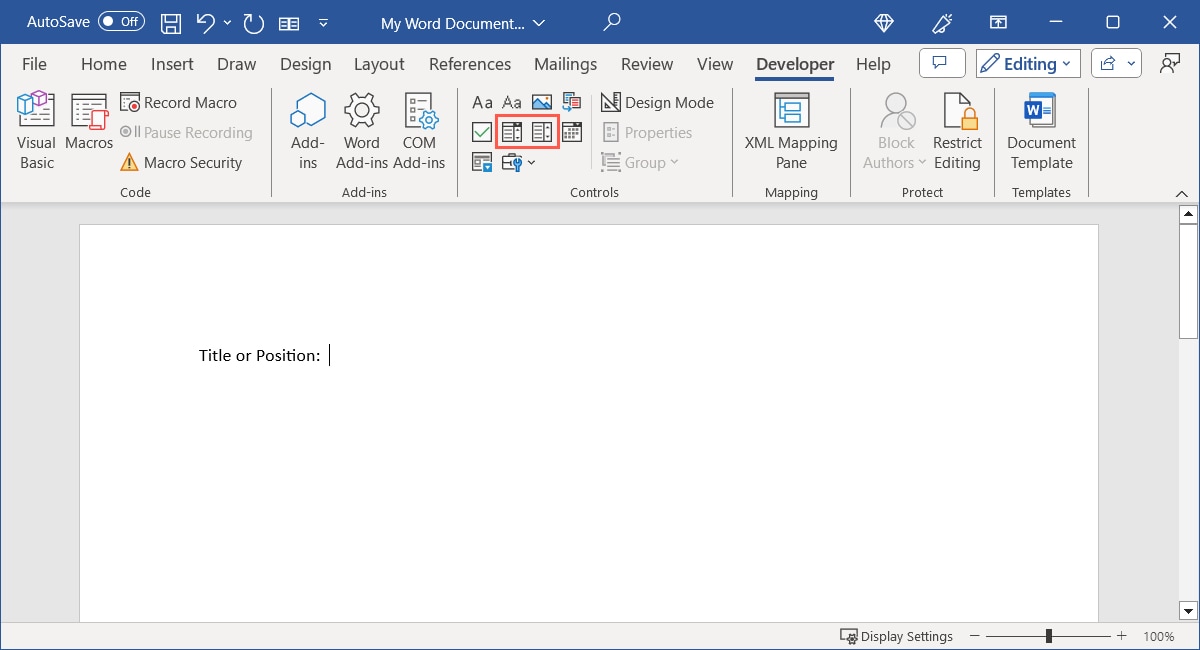Insert a Drop-Down List content control
This screenshot has height=650, width=1200.
point(541,132)
